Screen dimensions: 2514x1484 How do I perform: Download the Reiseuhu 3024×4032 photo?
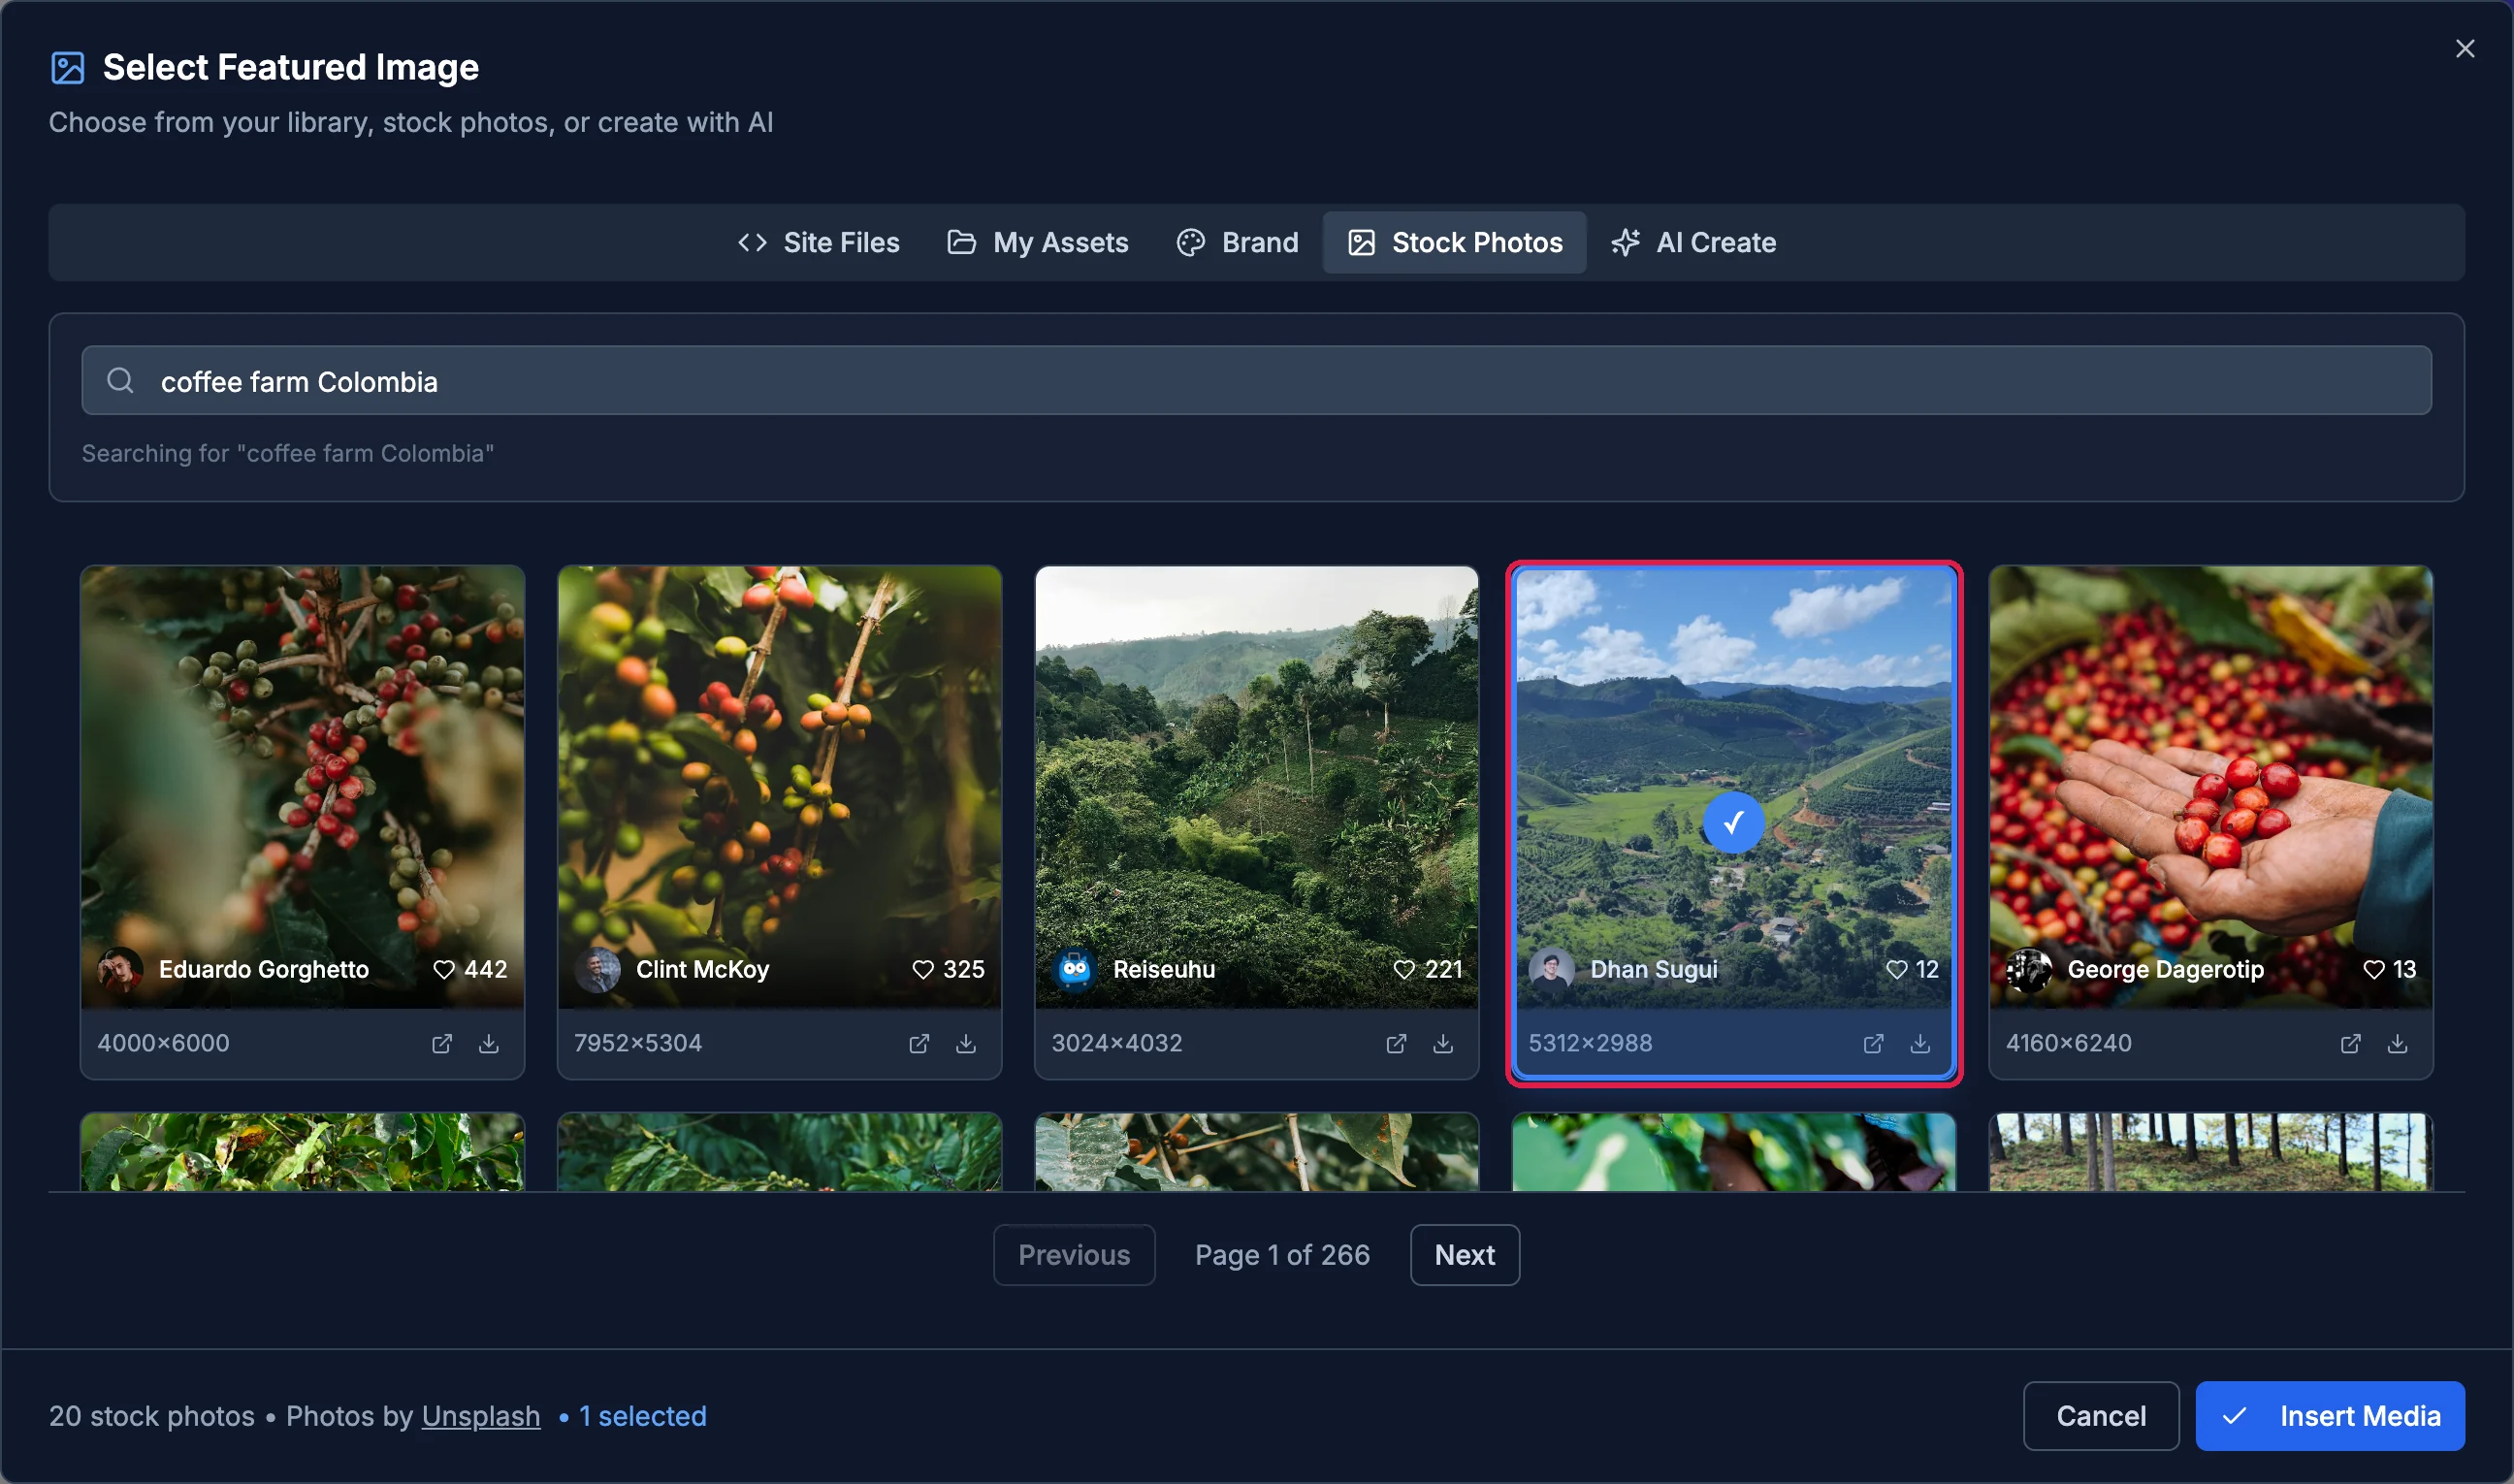pos(1442,1043)
